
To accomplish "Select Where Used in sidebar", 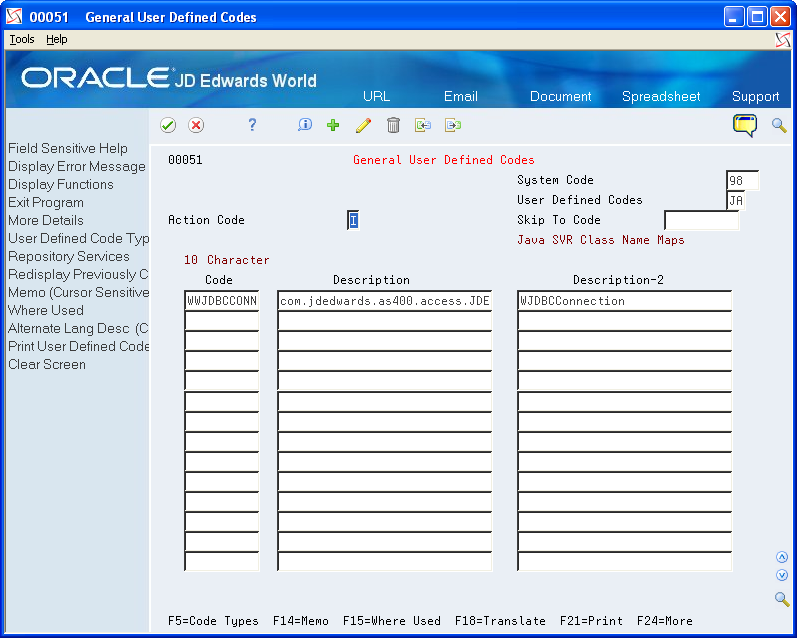I will [x=46, y=311].
